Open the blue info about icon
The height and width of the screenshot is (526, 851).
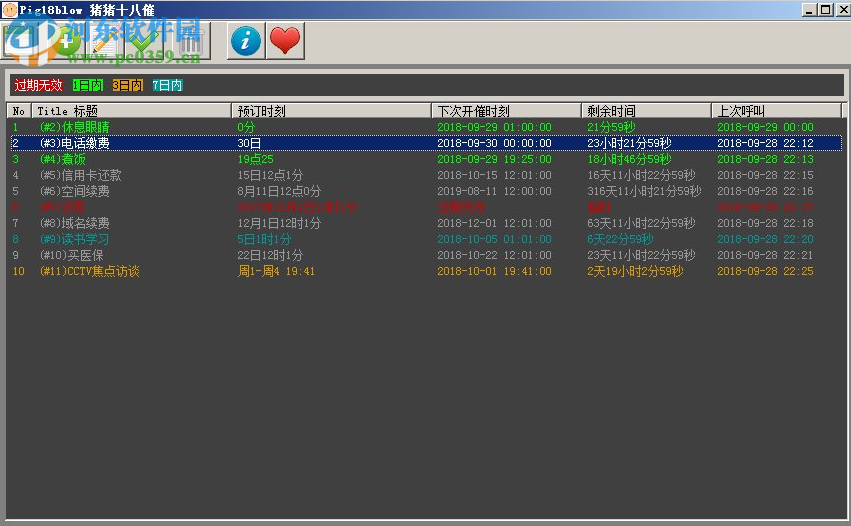246,41
